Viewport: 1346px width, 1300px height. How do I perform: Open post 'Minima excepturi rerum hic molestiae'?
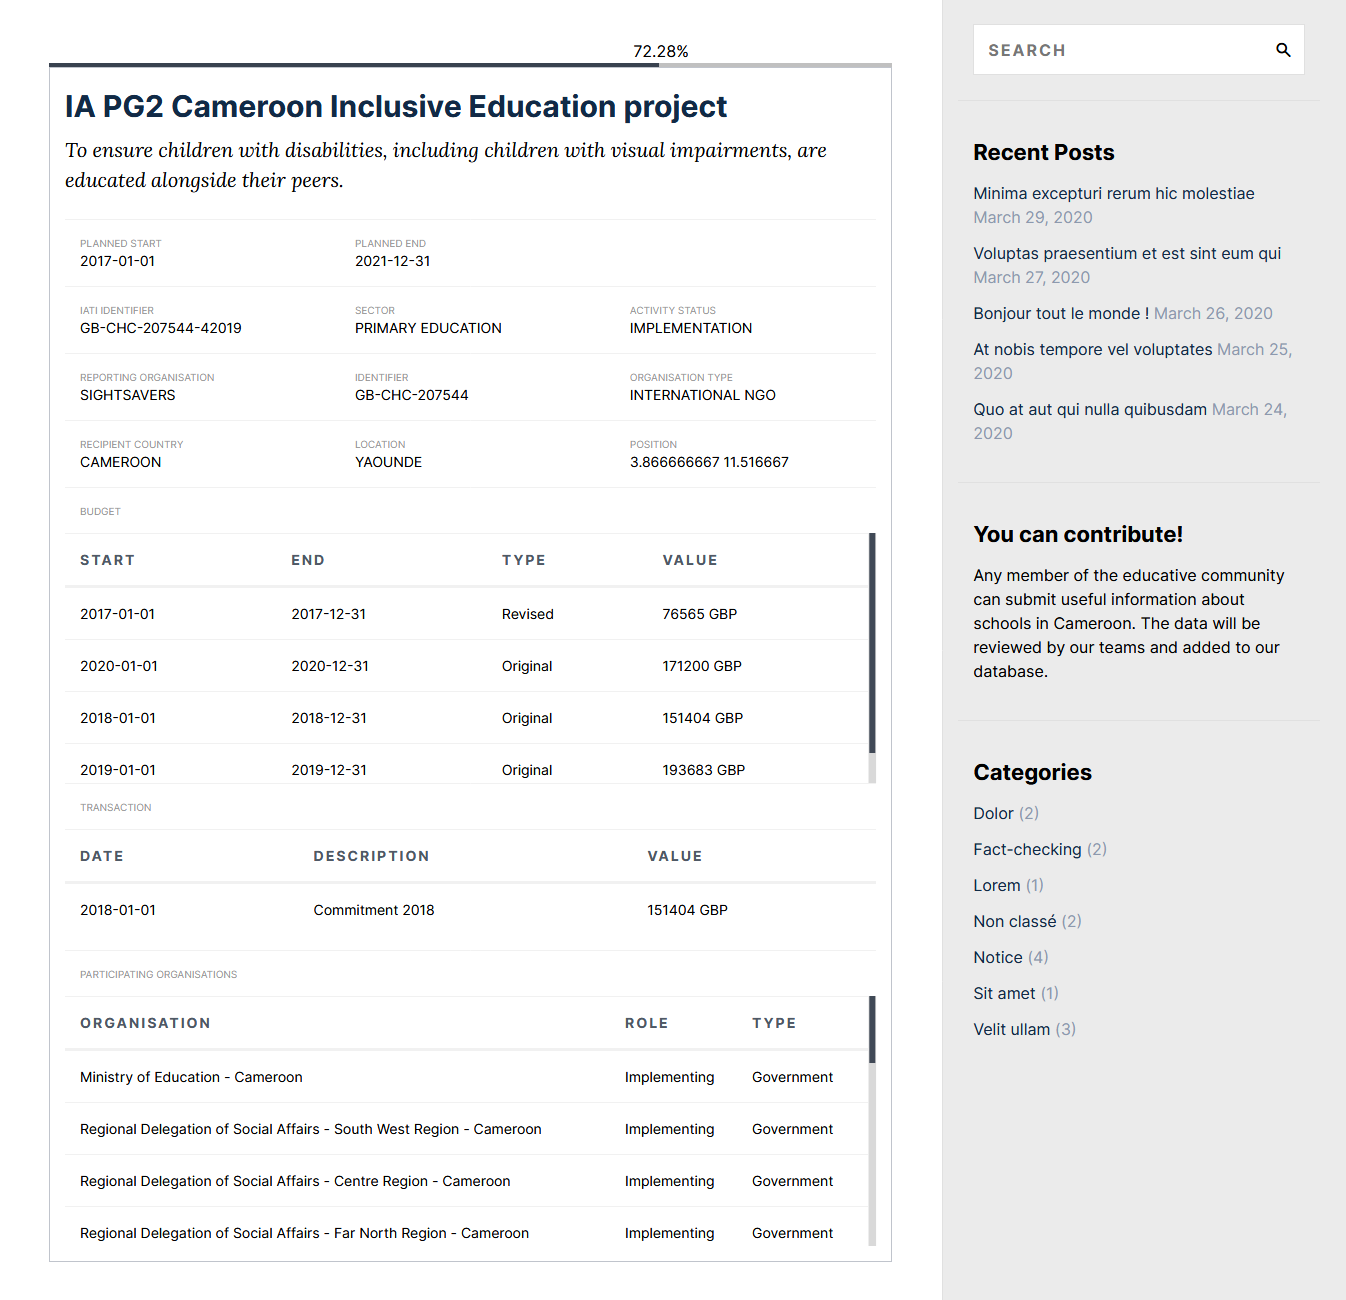[x=1114, y=193]
